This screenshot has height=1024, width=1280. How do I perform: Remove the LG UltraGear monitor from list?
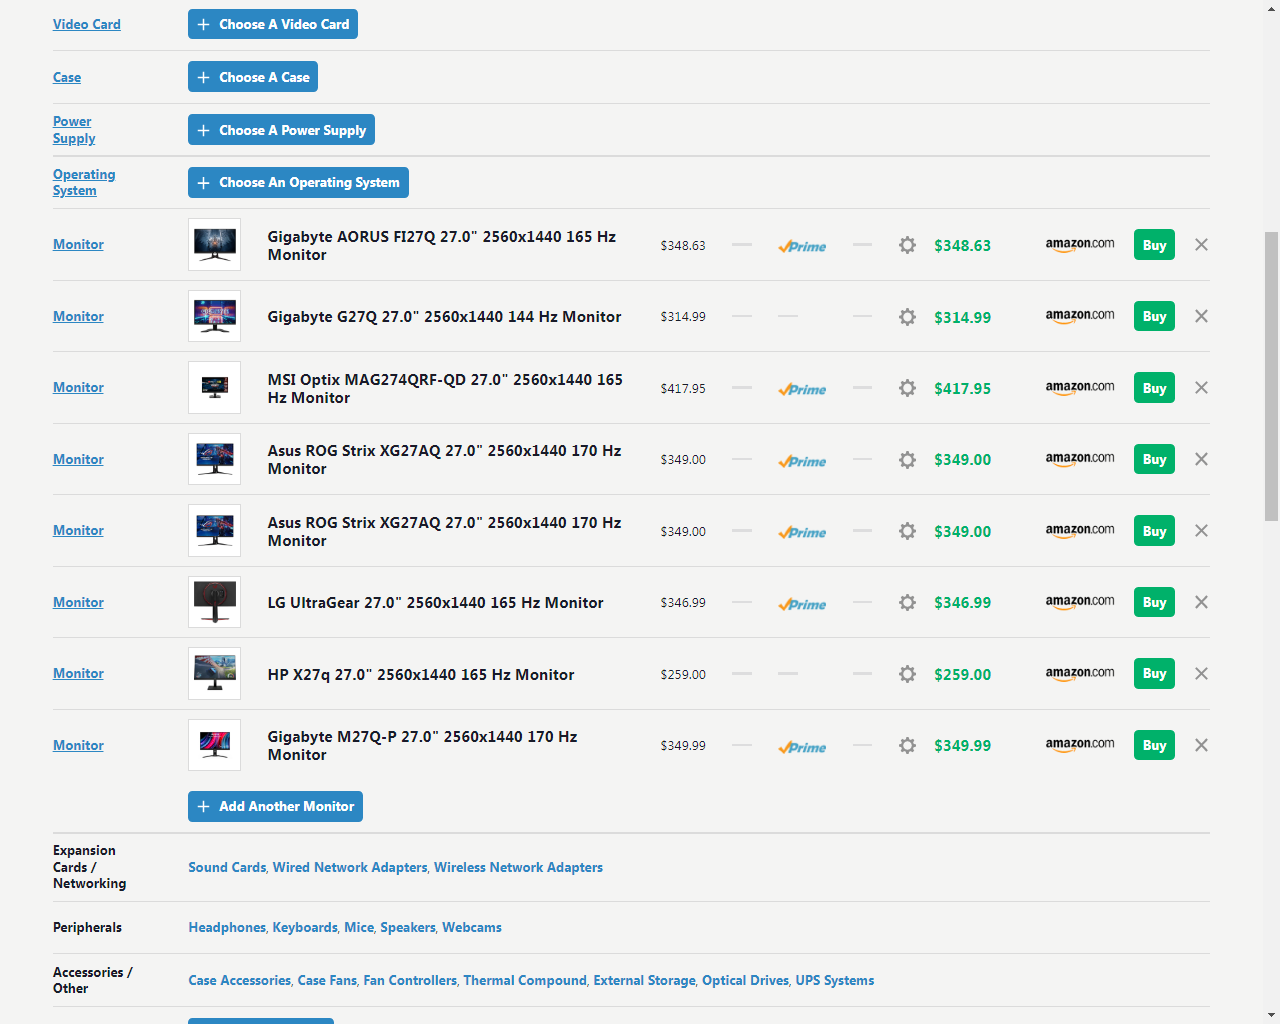coord(1201,602)
